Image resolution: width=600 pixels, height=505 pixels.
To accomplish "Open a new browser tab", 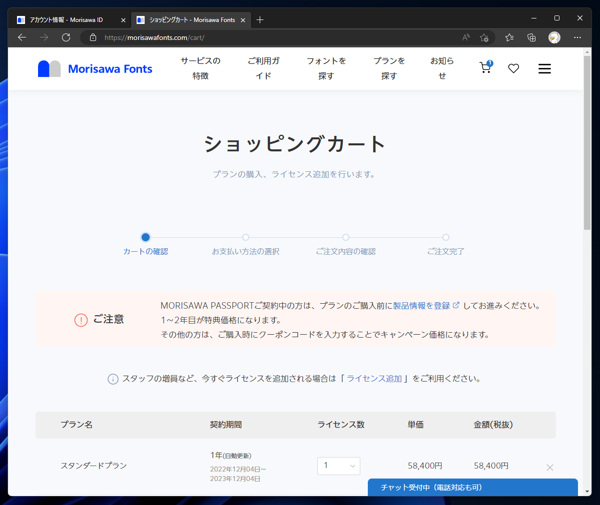I will [x=260, y=20].
